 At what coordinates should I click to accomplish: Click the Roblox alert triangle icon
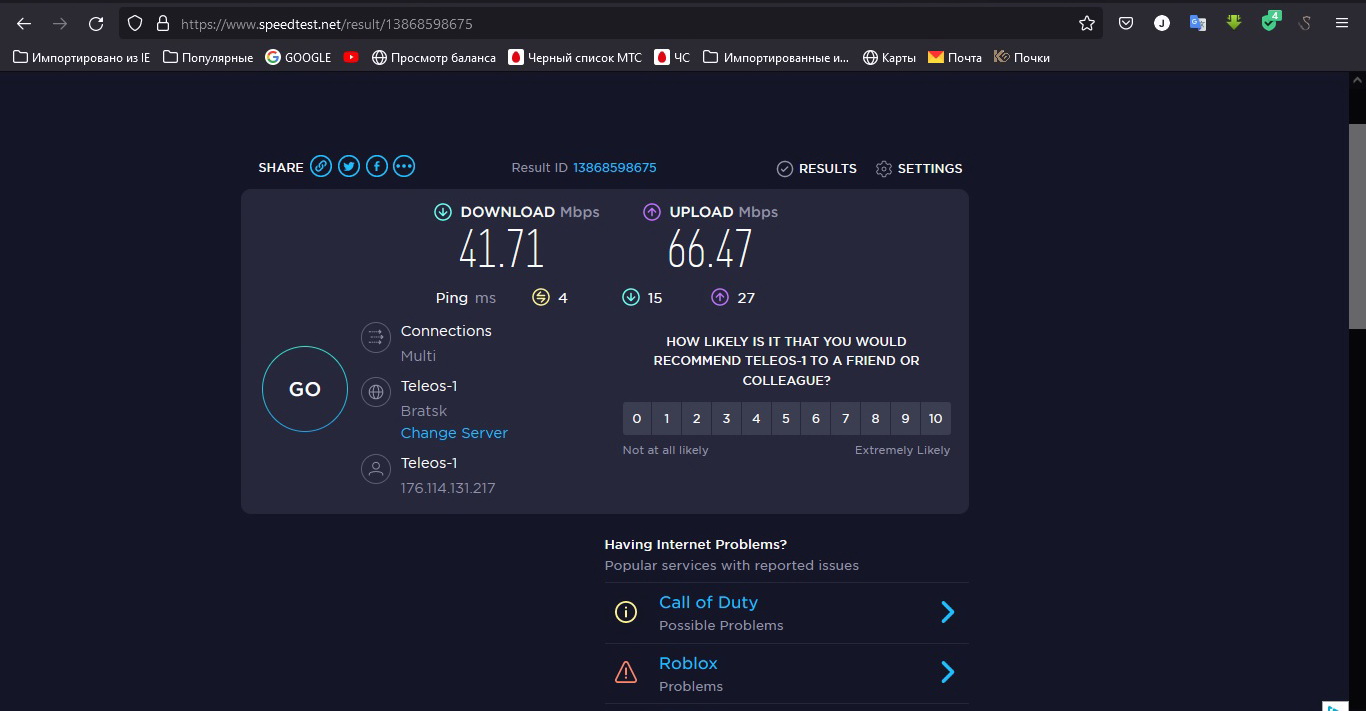coord(626,672)
